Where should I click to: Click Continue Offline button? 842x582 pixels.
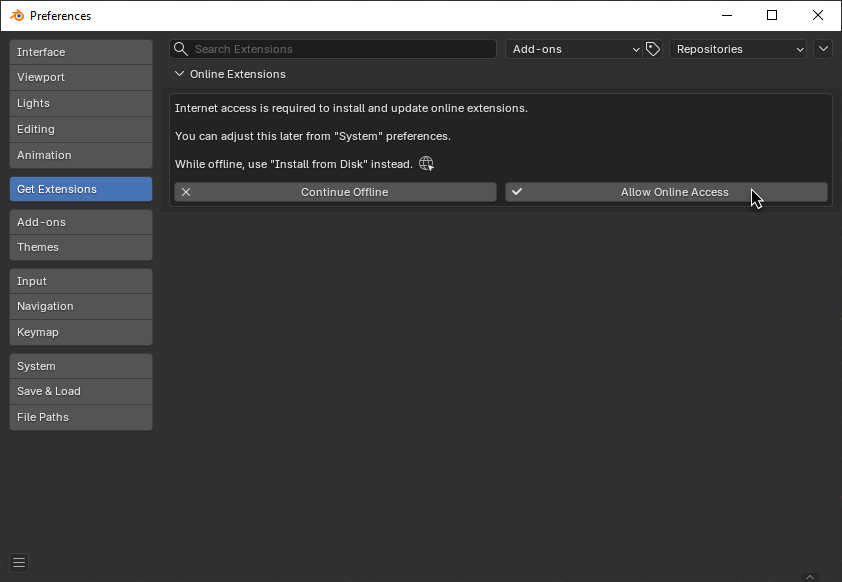335,192
